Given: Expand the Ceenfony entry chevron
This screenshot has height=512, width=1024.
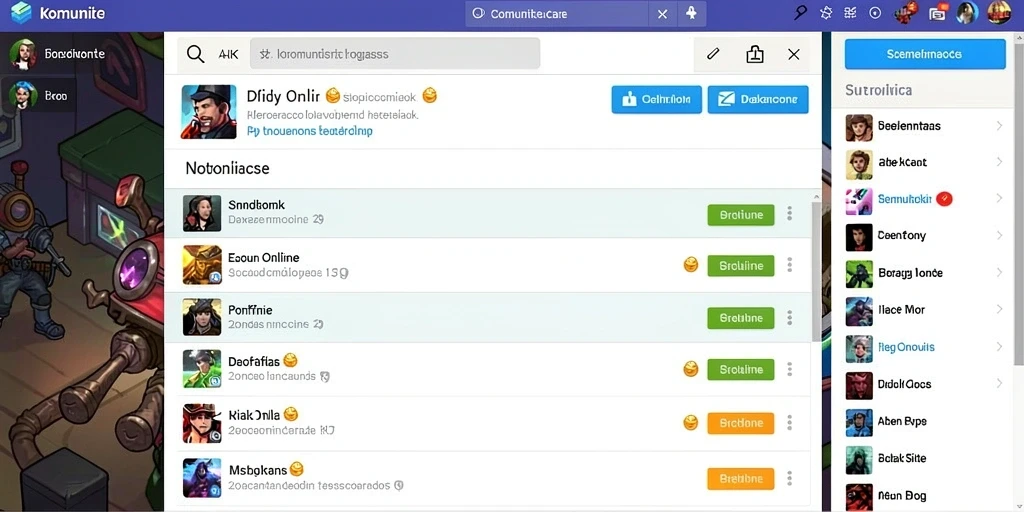Looking at the screenshot, I should point(999,235).
